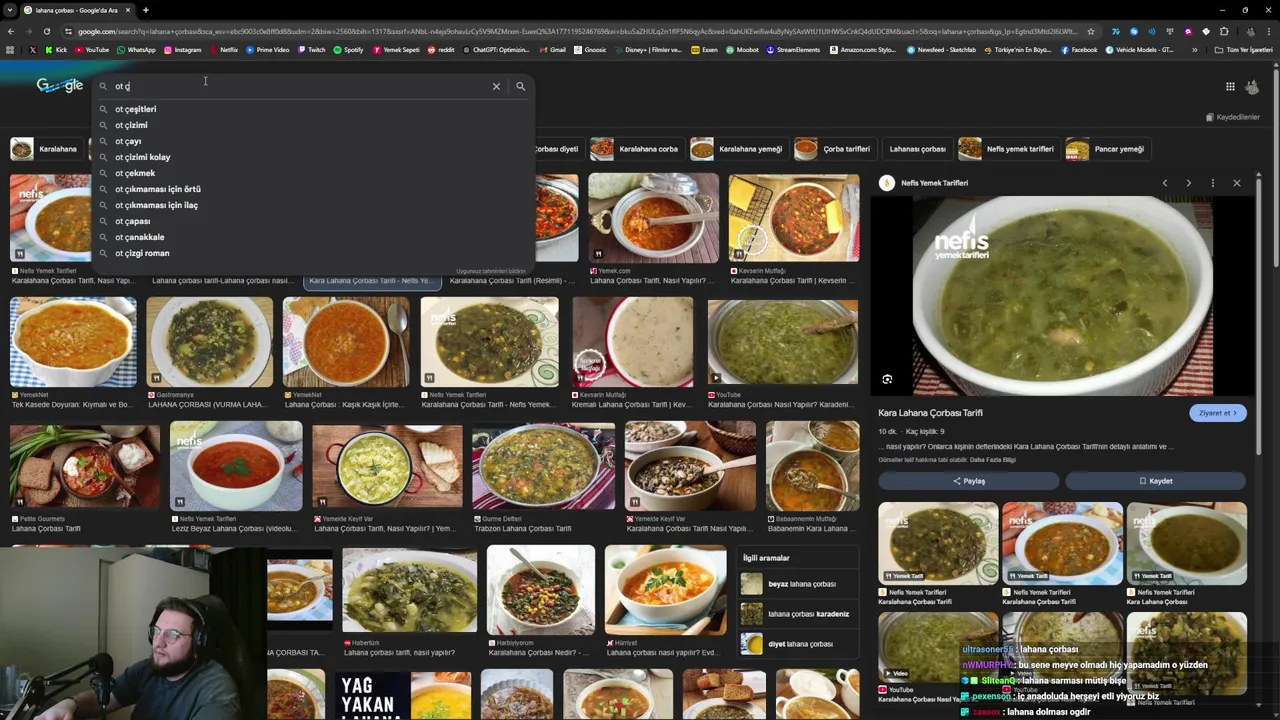This screenshot has height=720, width=1280.
Task: Open Instagram bookmark
Action: pyautogui.click(x=181, y=50)
